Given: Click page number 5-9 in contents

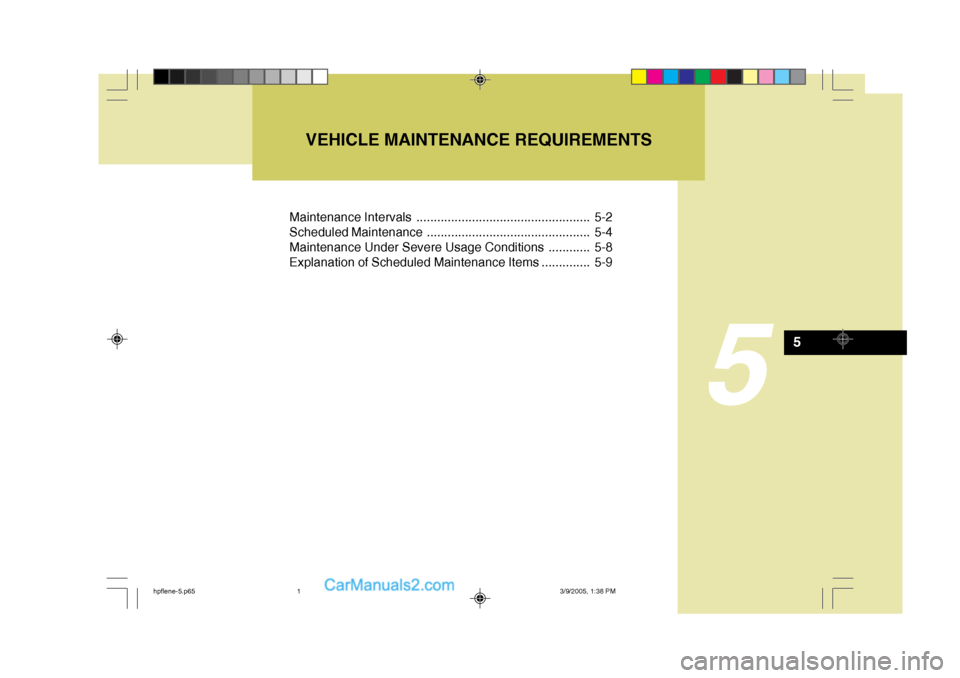Looking at the screenshot, I should (x=603, y=262).
